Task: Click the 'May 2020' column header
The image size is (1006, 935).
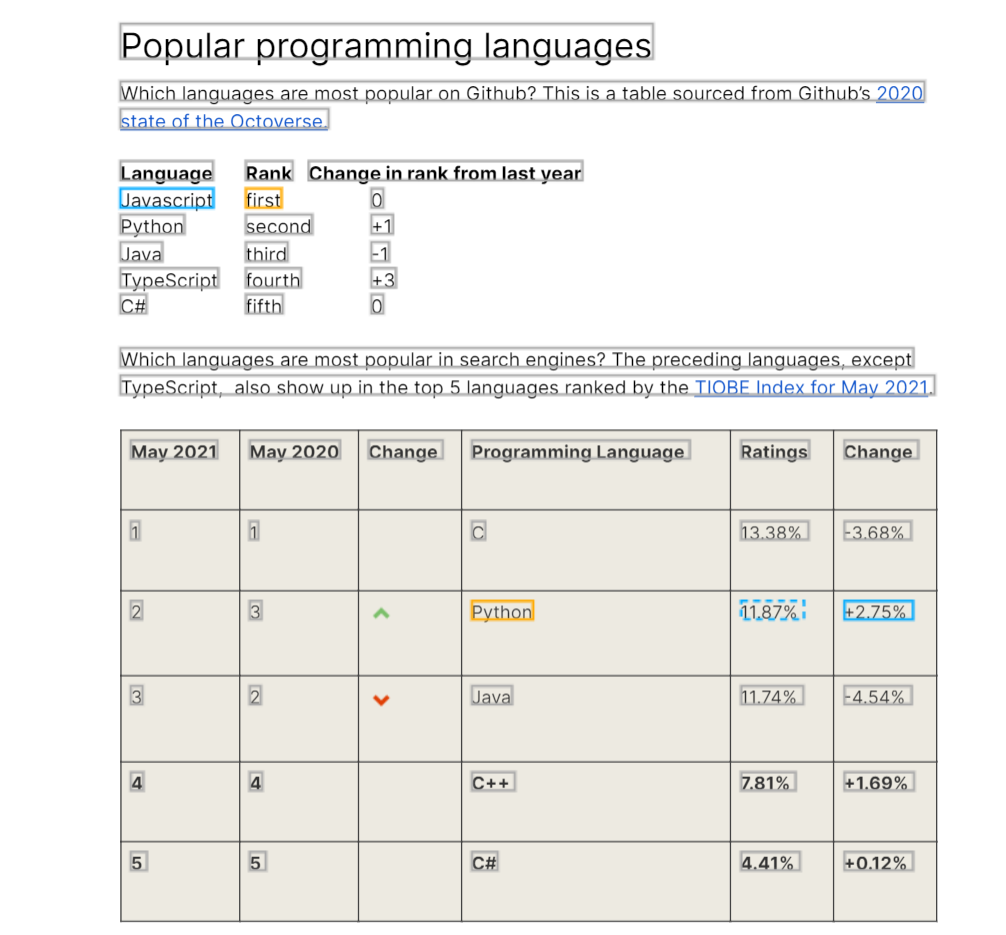Action: (294, 450)
